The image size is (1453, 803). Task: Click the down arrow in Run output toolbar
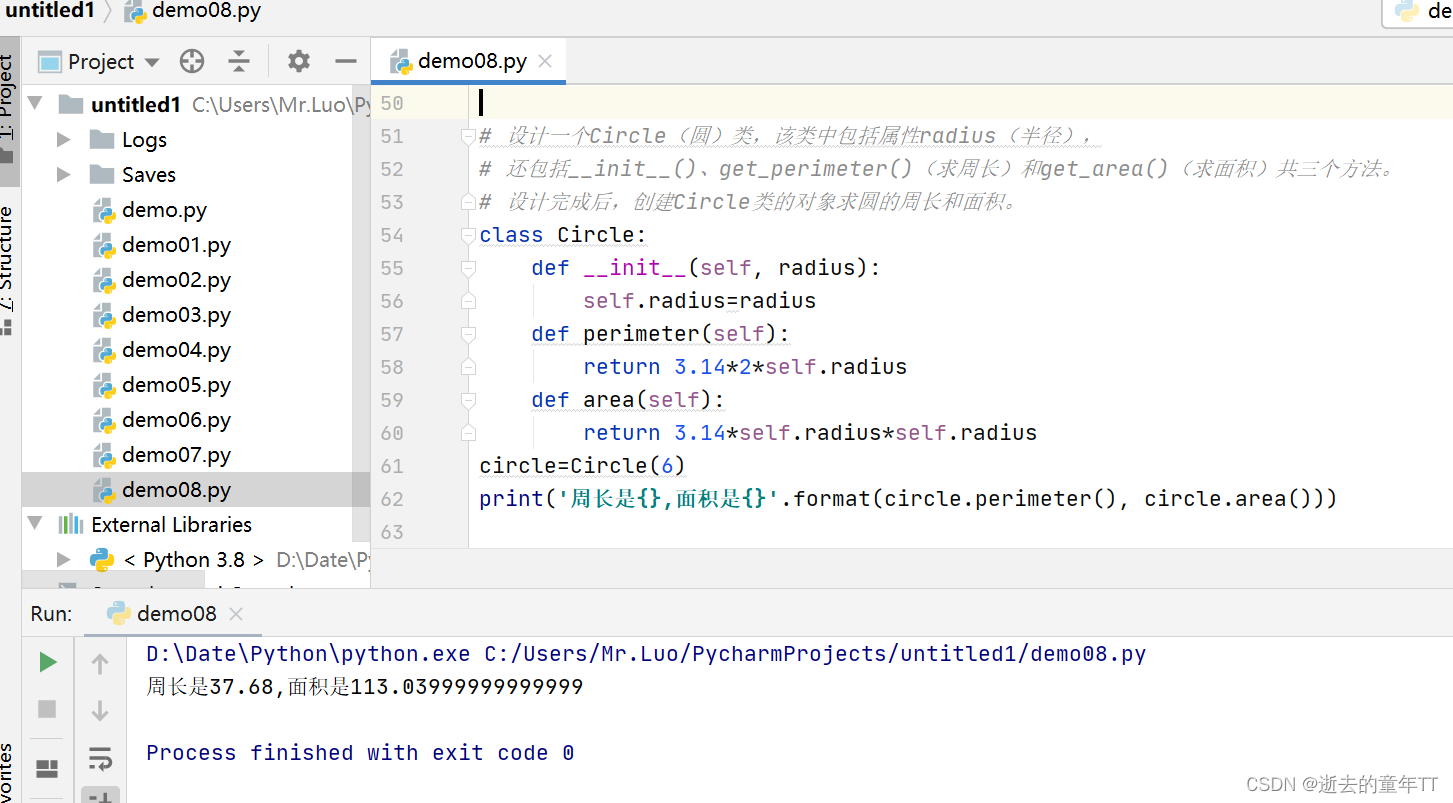click(x=100, y=711)
